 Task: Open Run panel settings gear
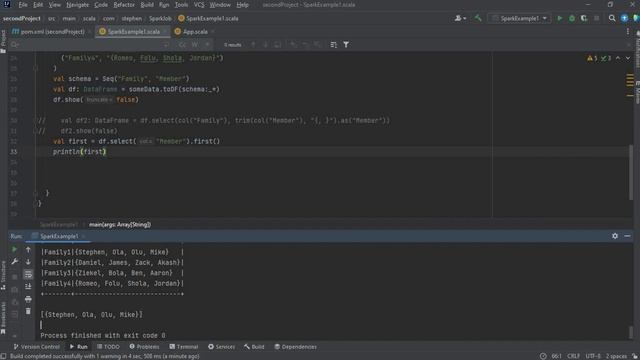pos(615,236)
